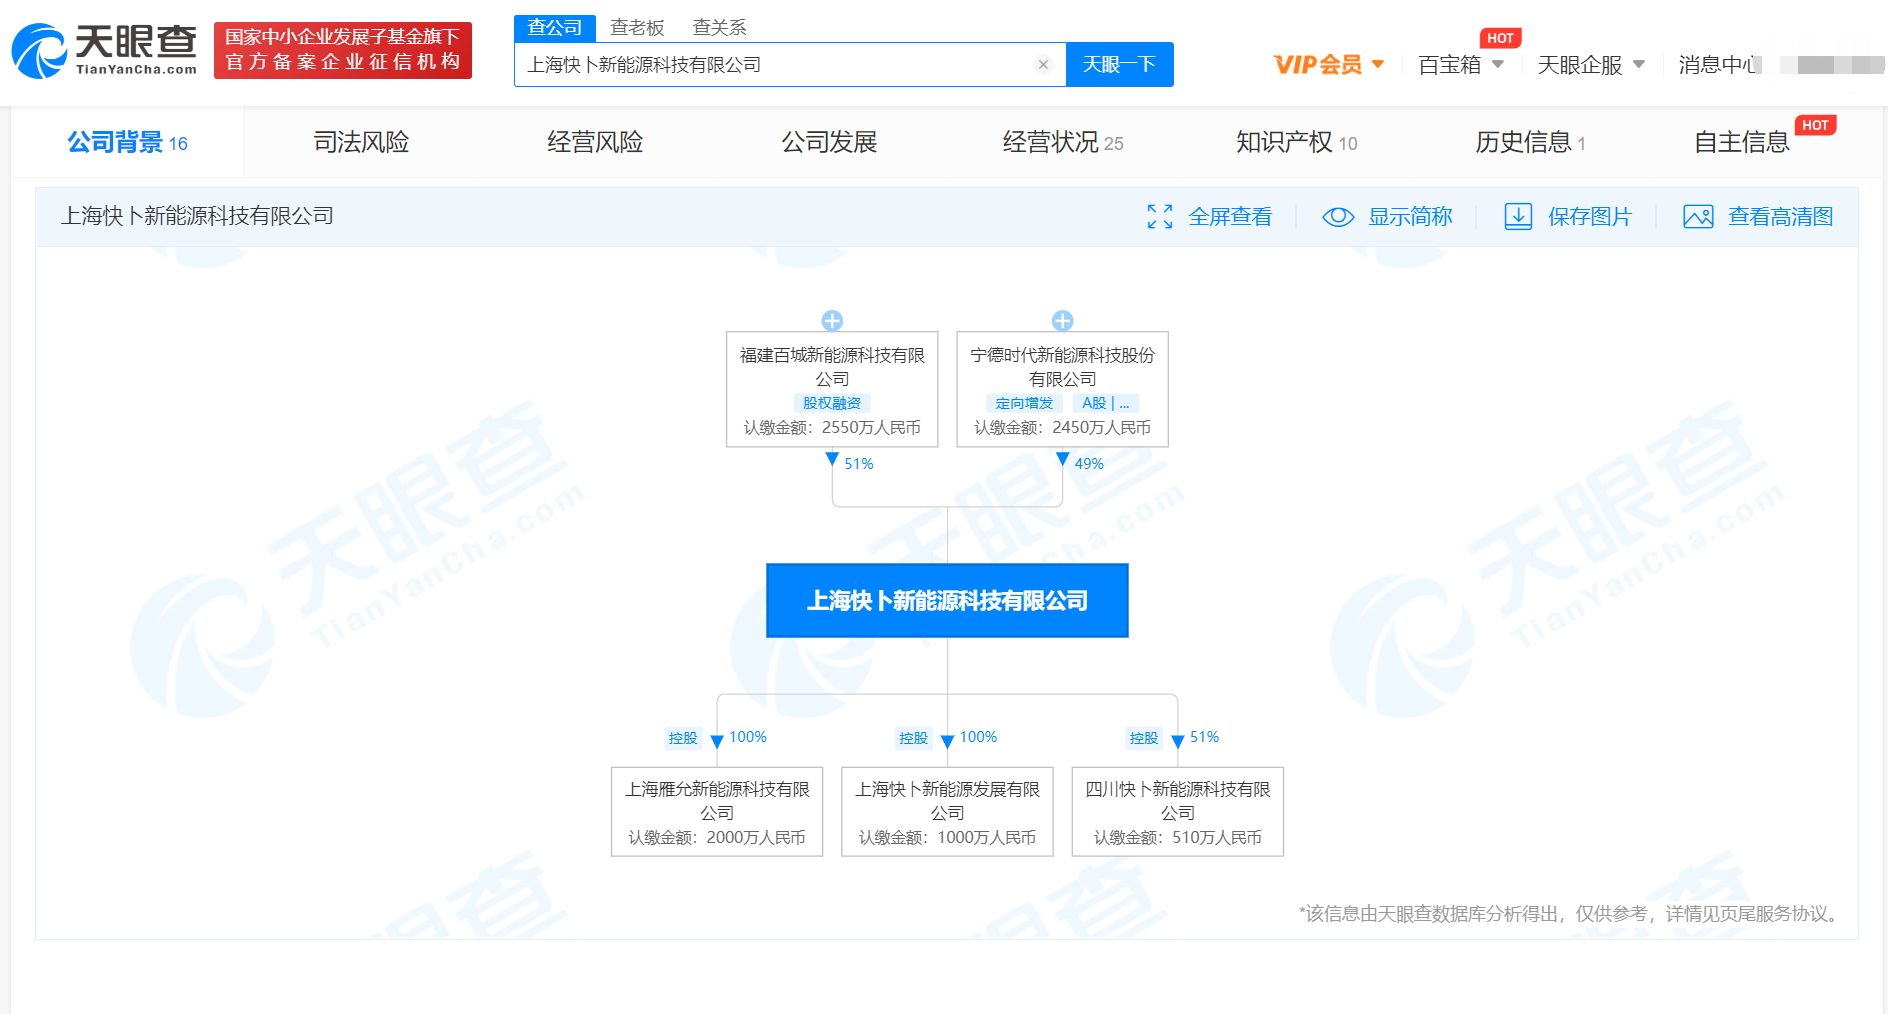Click the 保存图片 text link
The height and width of the screenshot is (1014, 1888).
click(1589, 217)
